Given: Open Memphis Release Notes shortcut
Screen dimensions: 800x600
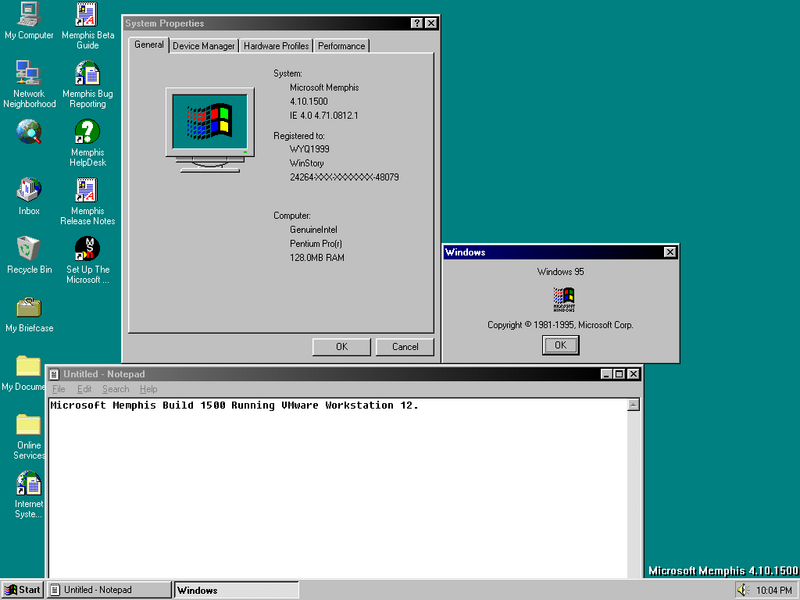Looking at the screenshot, I should [x=87, y=190].
